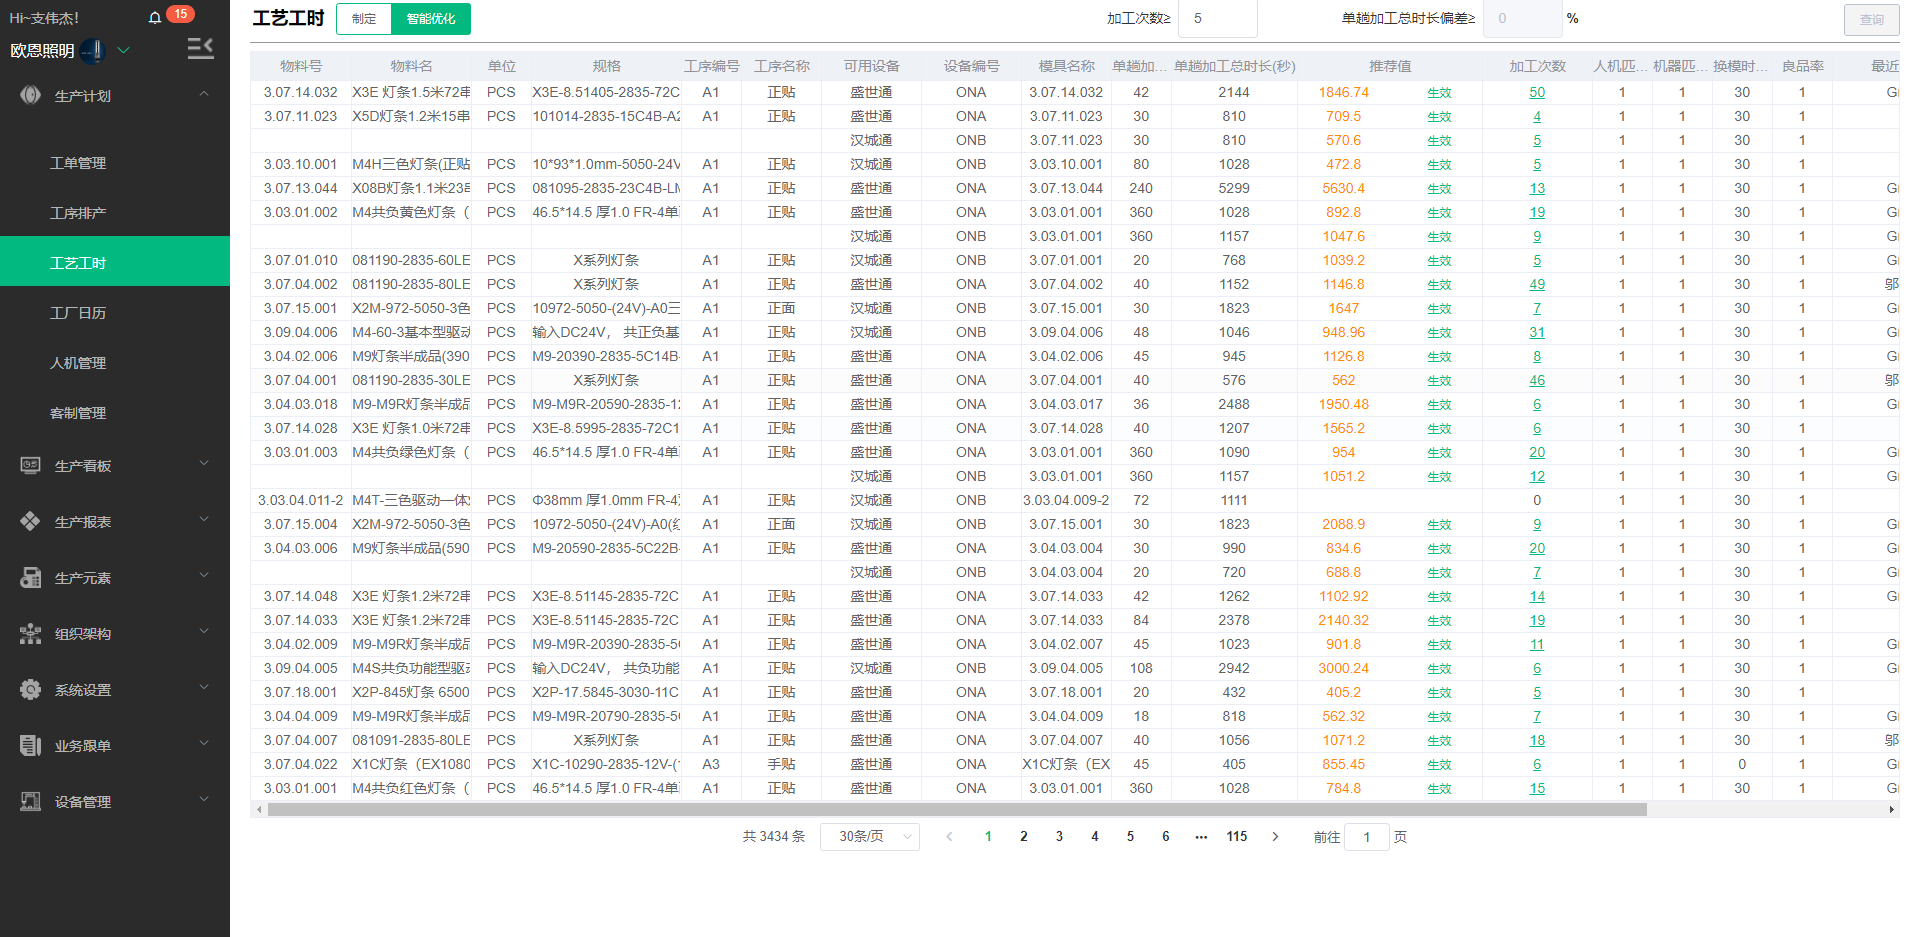Select cell 3.03.04.011-2 in 物料号 column
The image size is (1920, 937).
[301, 500]
